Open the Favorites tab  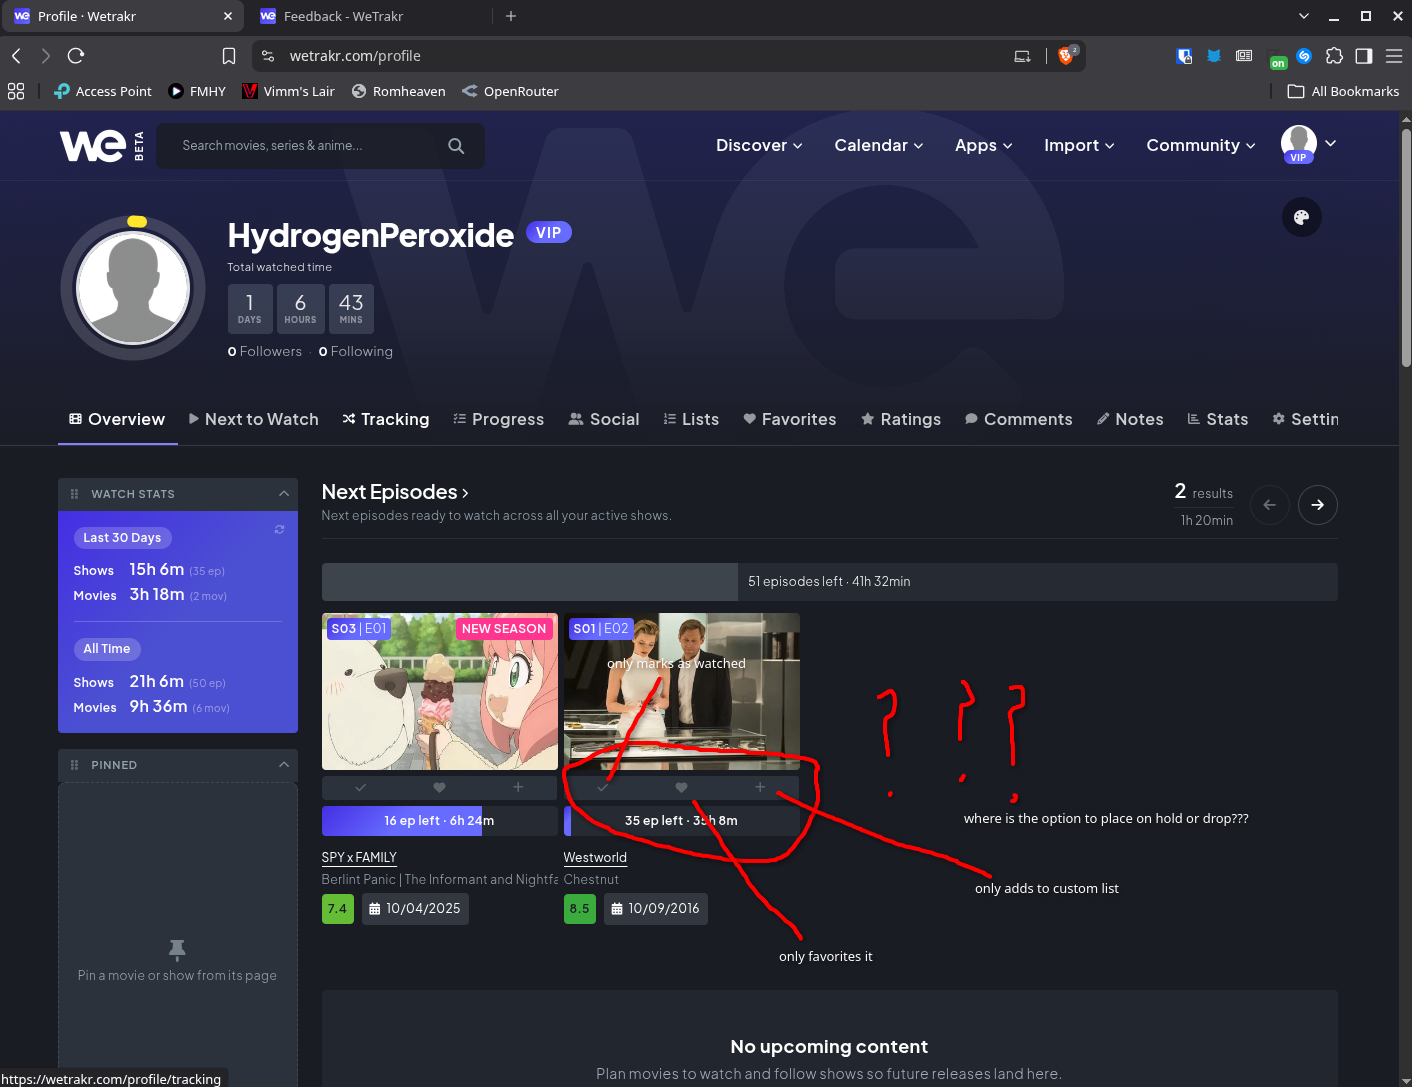[x=790, y=419]
